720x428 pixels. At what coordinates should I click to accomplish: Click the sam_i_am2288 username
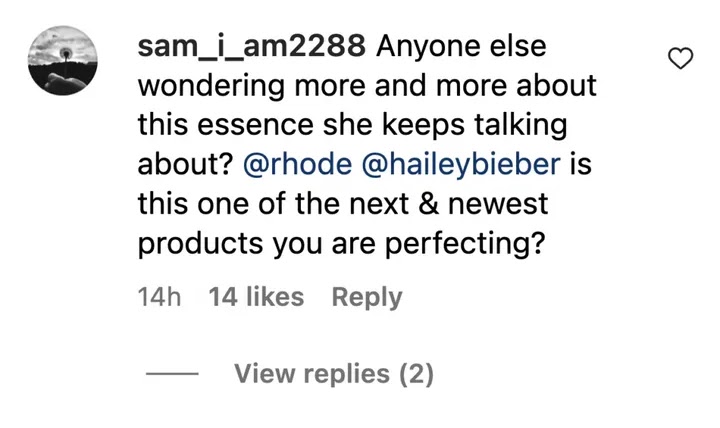[x=253, y=47]
